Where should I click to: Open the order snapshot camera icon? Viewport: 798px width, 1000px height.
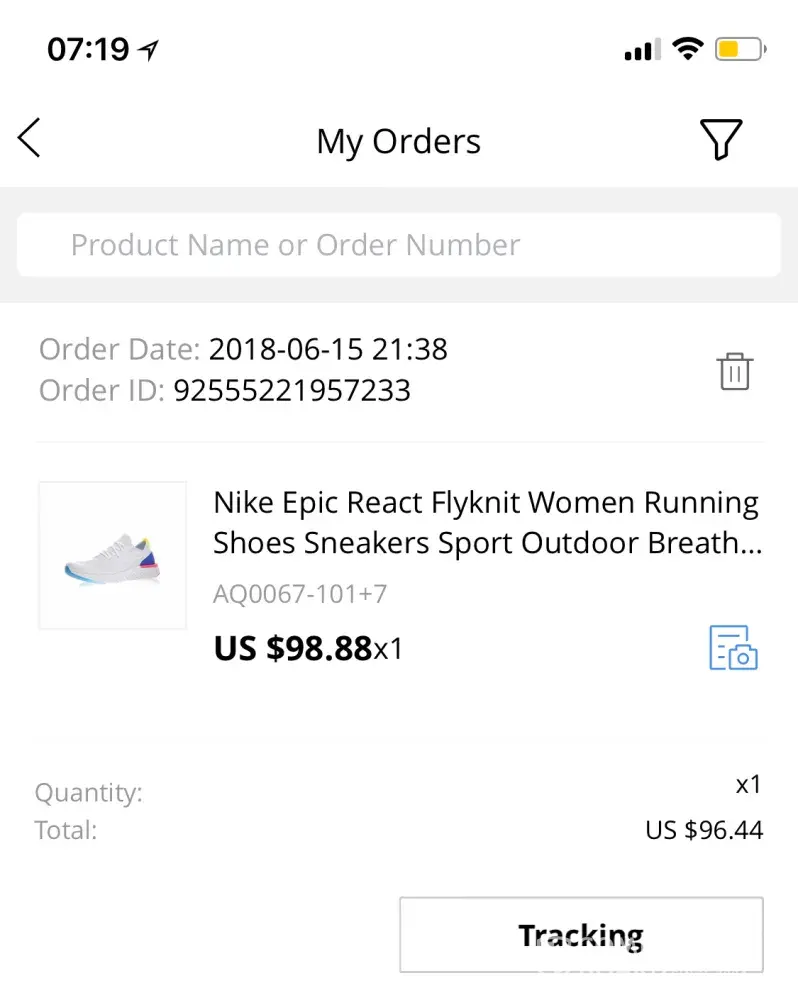coord(733,647)
